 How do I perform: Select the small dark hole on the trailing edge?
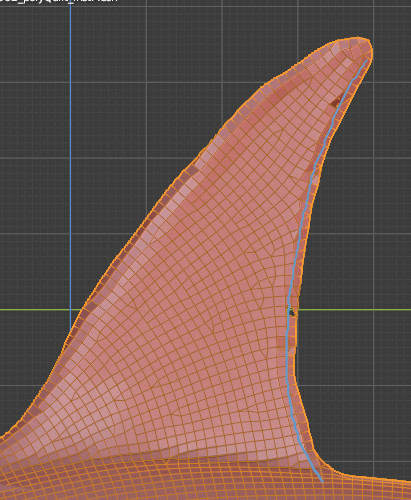[x=292, y=313]
